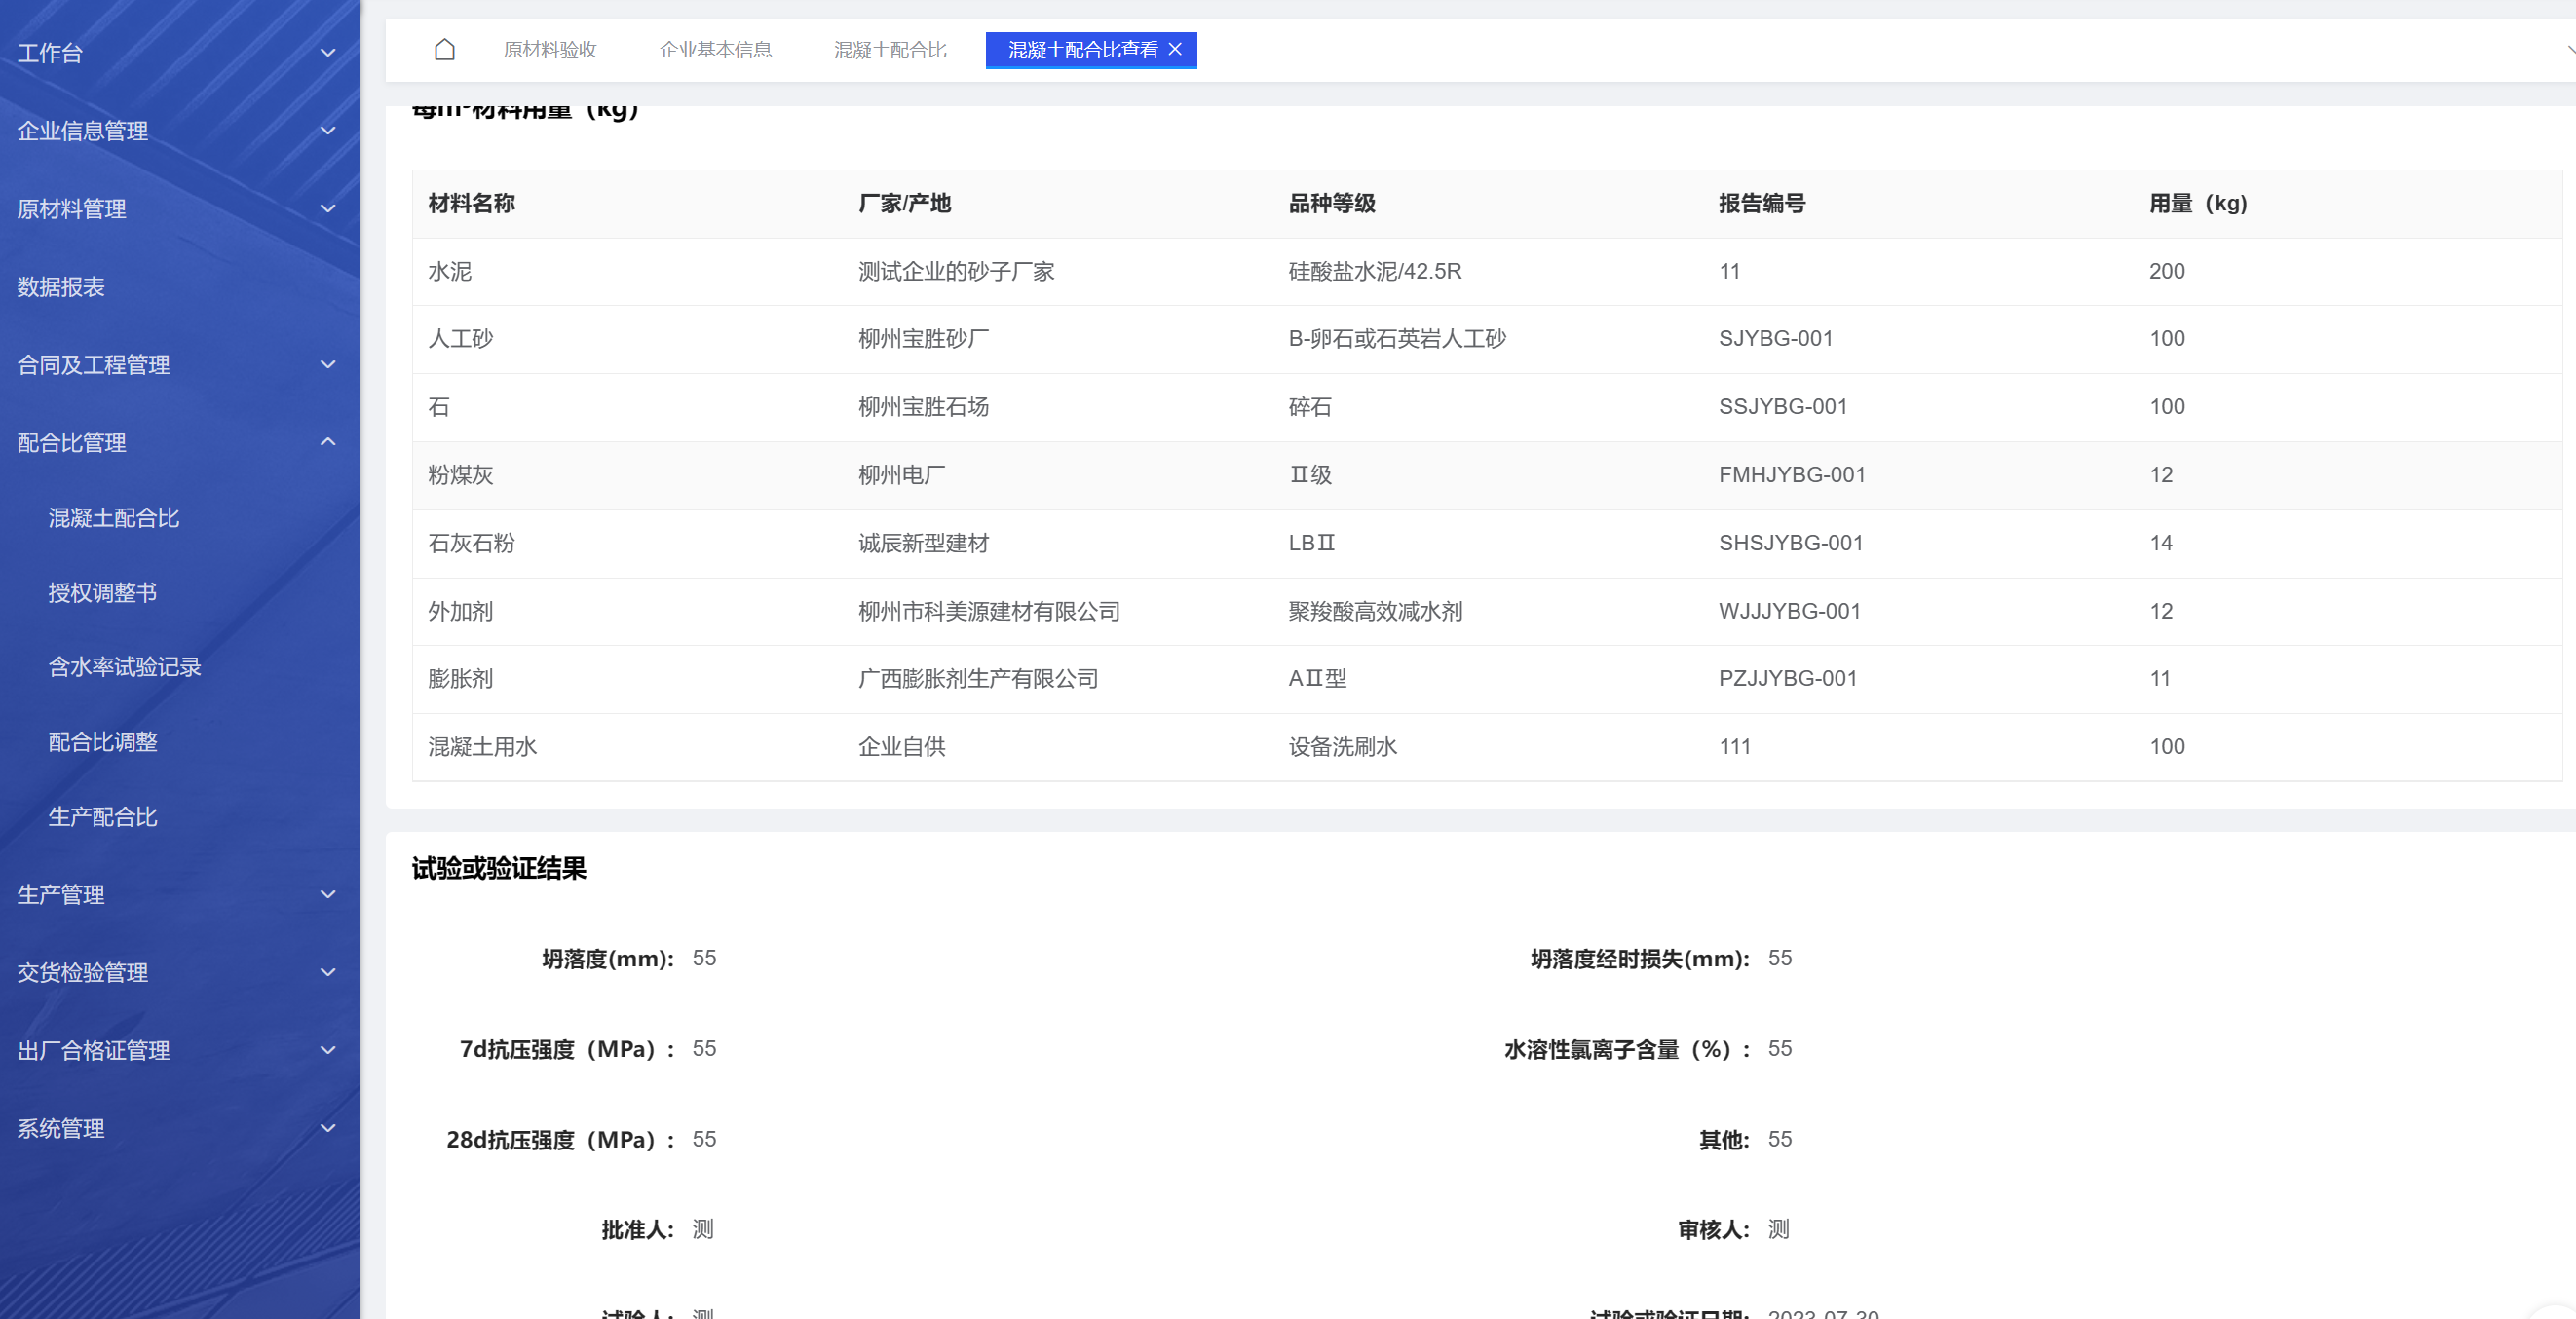
Task: Expand the 工作台 sidebar menu
Action: [180, 53]
